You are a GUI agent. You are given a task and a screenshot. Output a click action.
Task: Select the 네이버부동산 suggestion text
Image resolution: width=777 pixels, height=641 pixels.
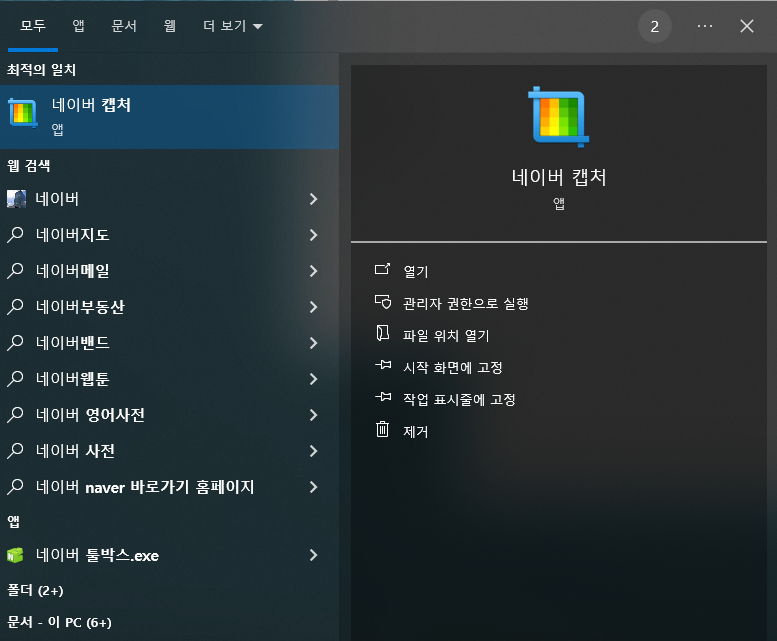click(80, 307)
